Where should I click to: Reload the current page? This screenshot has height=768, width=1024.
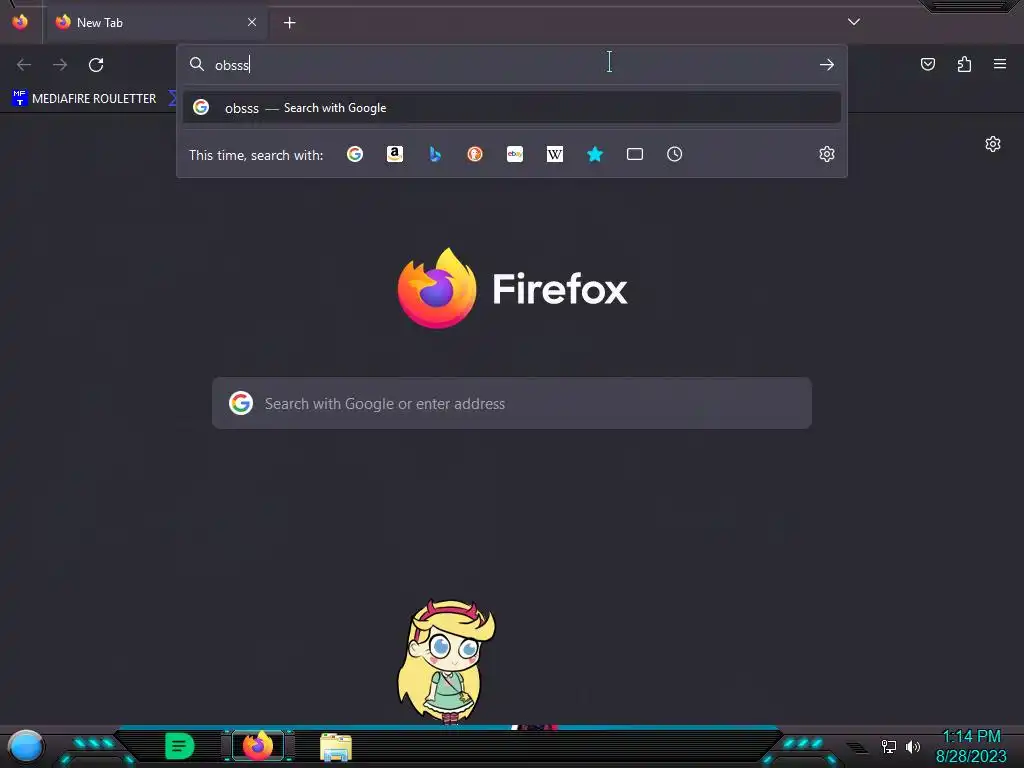tap(96, 65)
